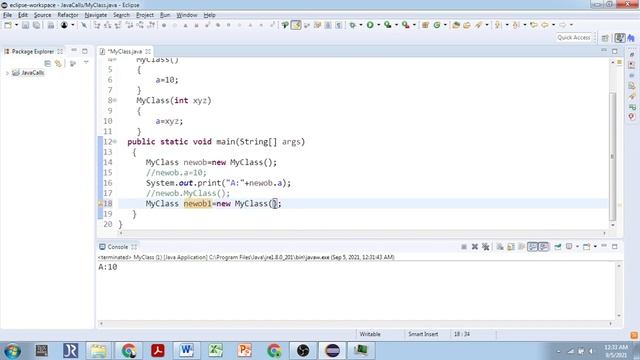640x360 pixels.
Task: Click the Open Task folder icon
Action: pos(467,25)
